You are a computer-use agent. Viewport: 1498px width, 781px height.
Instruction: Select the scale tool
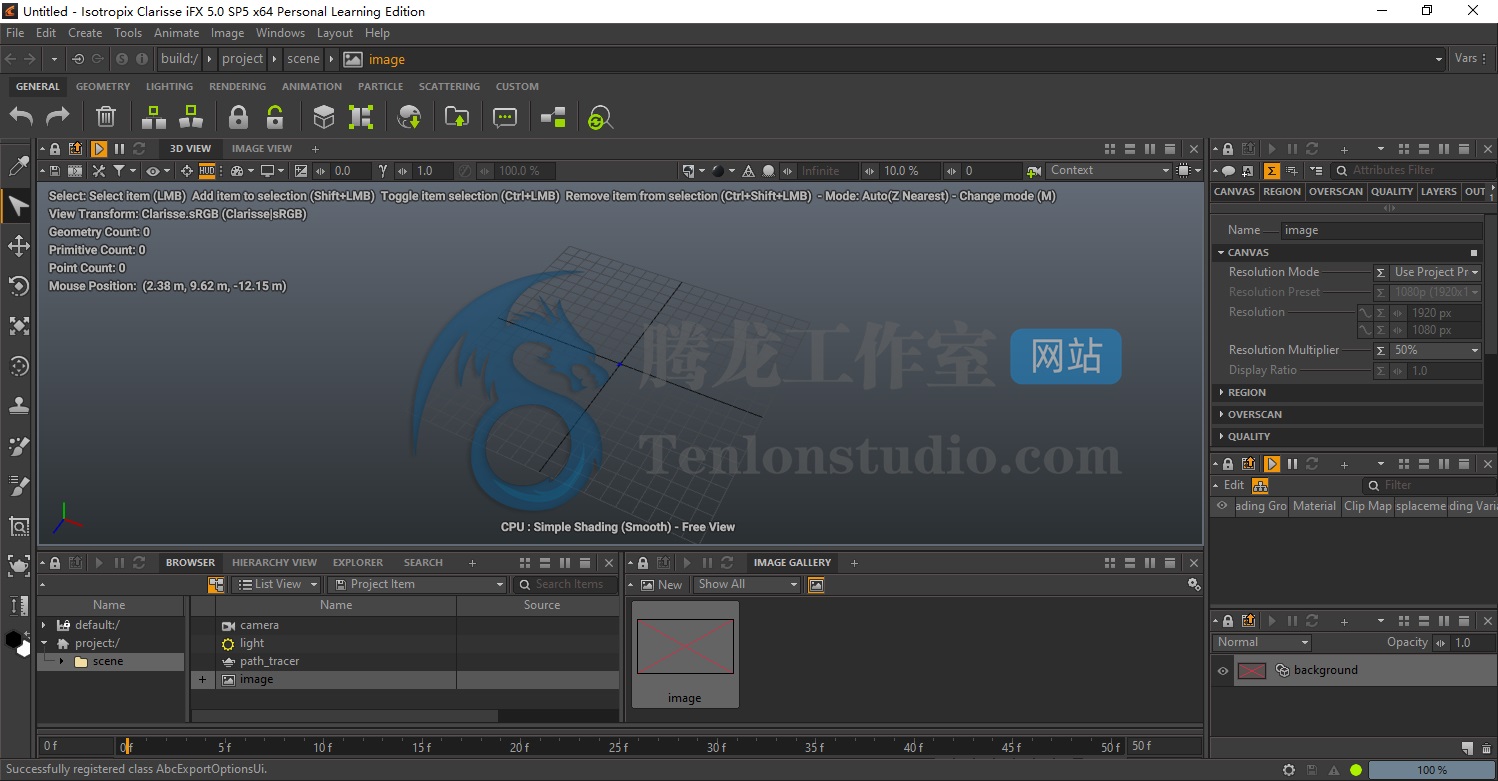(x=18, y=326)
